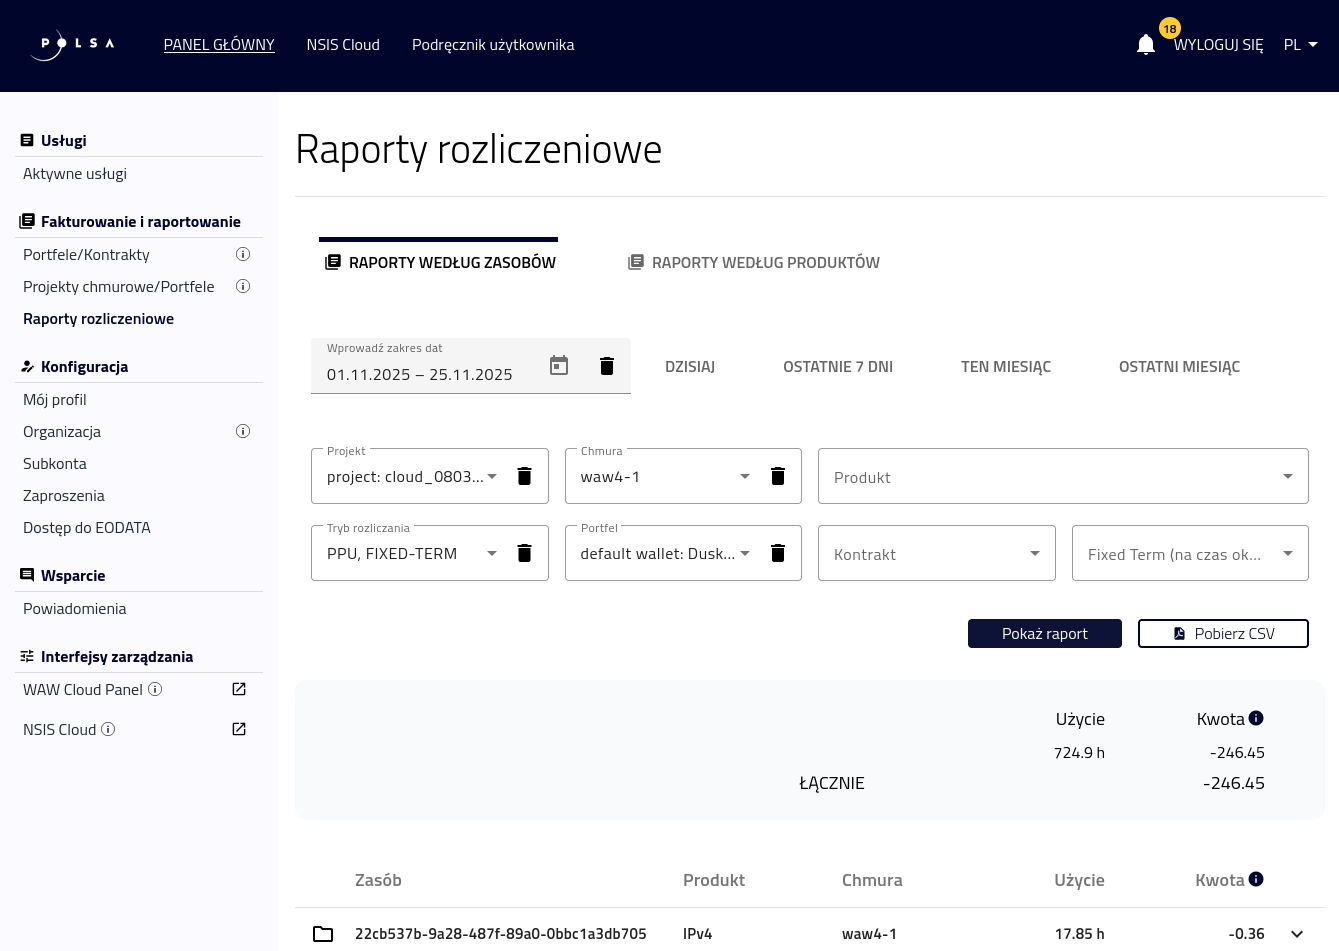
Task: Delete the Tryb rozliczania filter value
Action: [524, 553]
